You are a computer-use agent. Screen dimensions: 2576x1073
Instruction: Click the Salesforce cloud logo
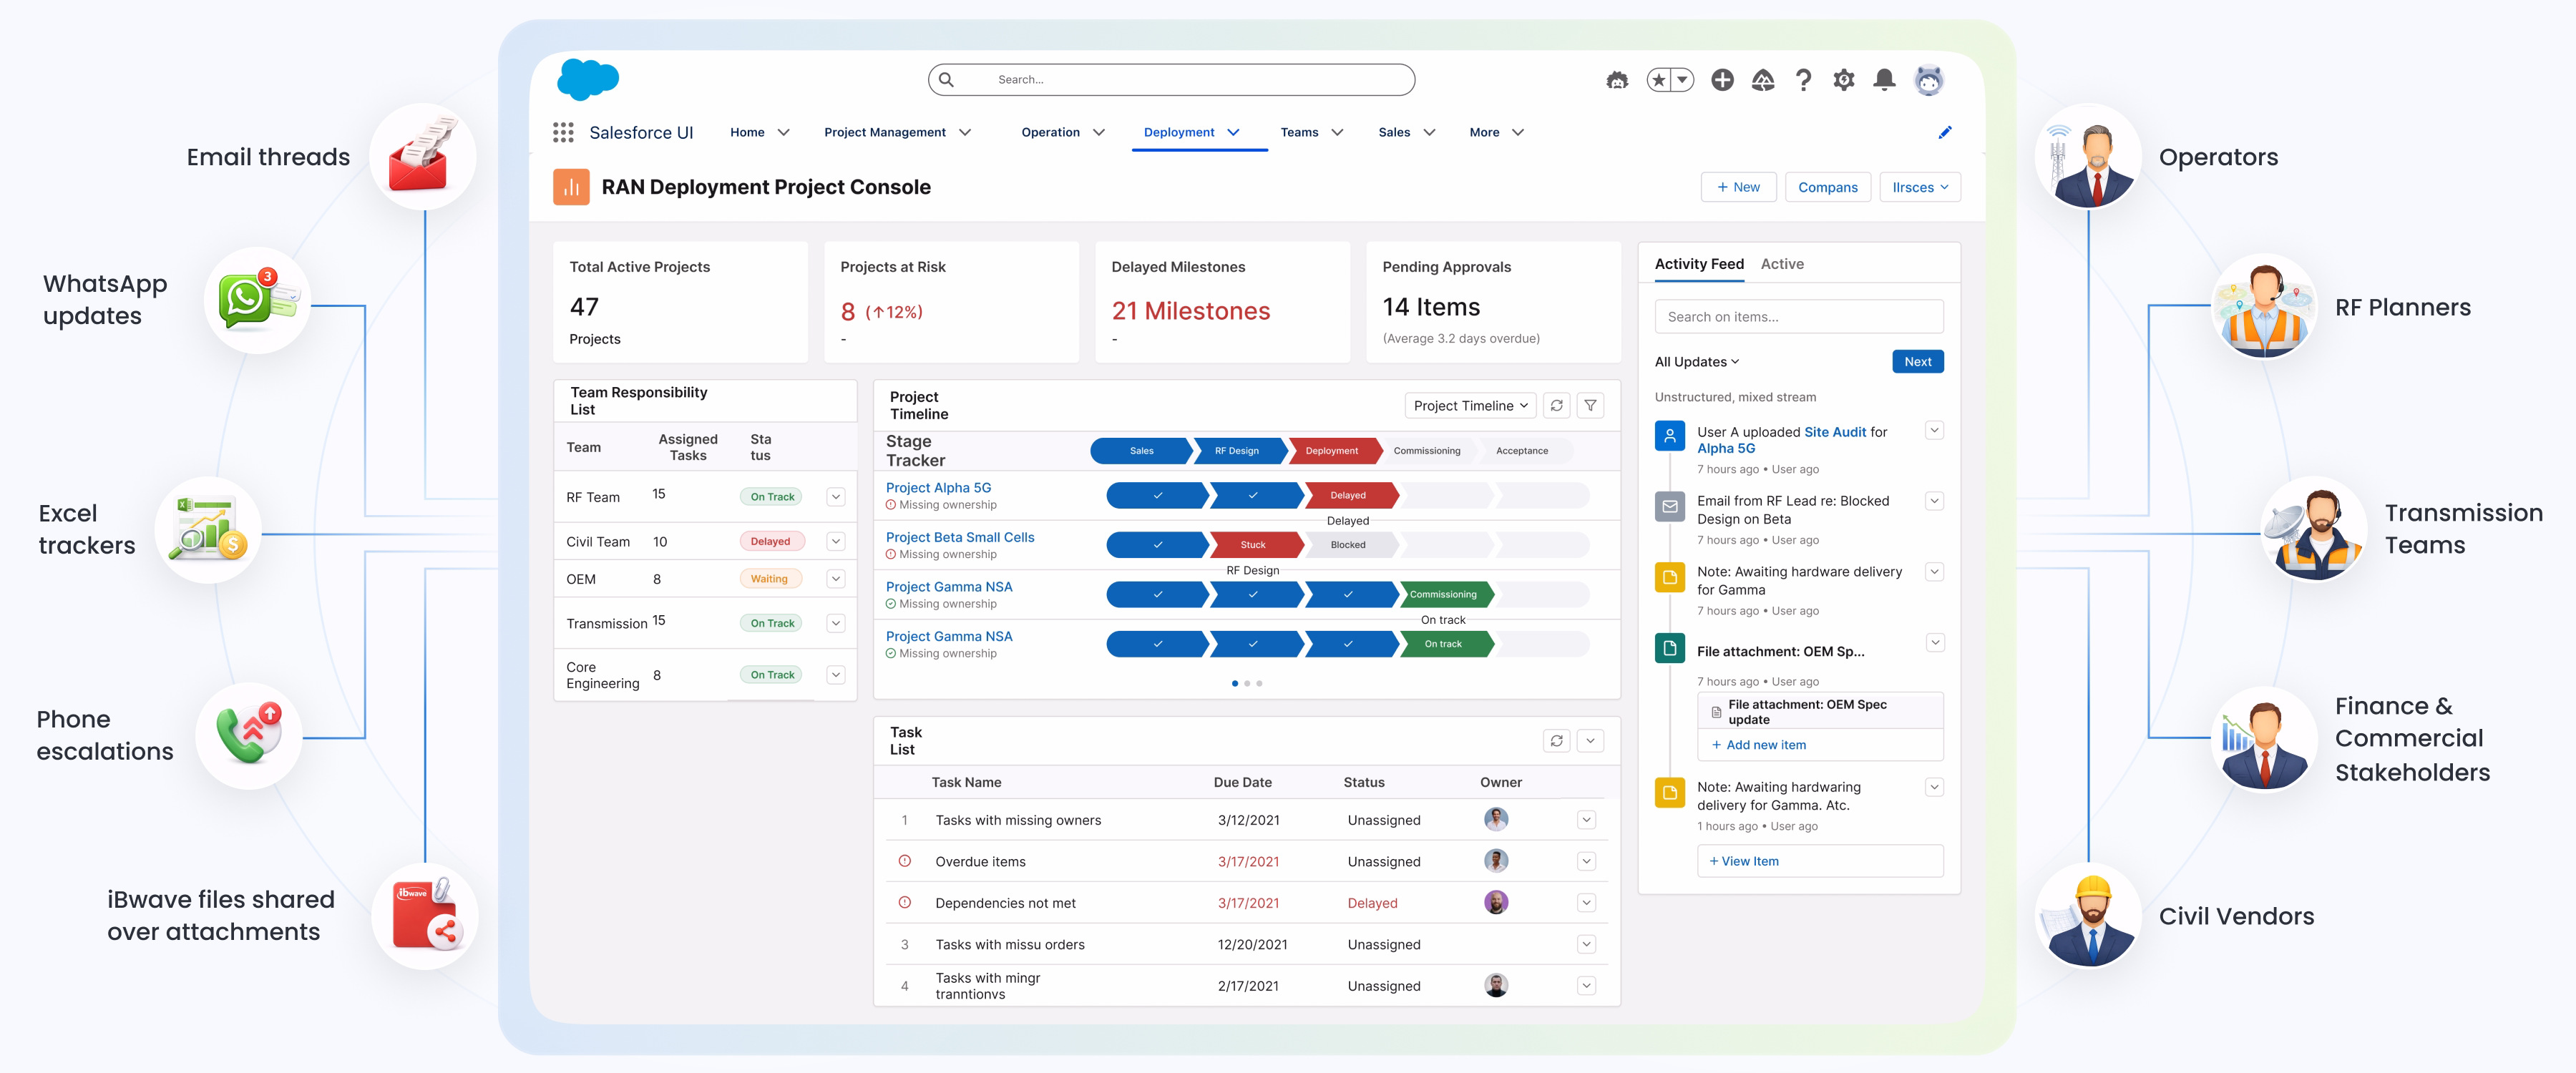588,79
